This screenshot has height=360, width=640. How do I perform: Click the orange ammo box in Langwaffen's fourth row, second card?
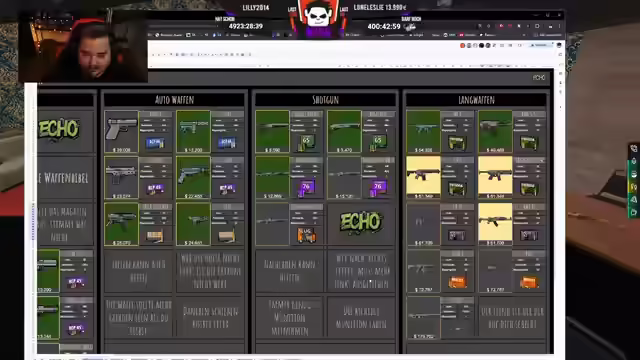(x=529, y=282)
